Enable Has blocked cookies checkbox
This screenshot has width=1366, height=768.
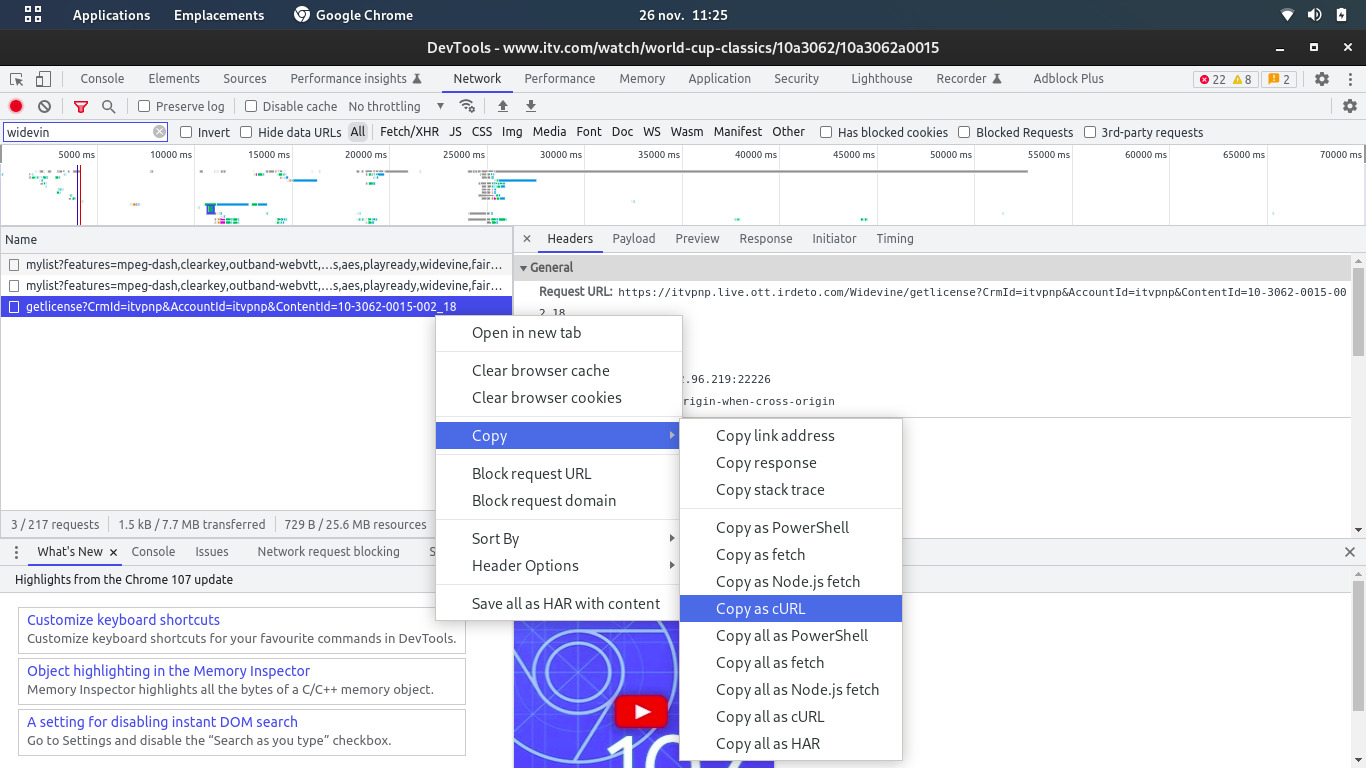[826, 132]
